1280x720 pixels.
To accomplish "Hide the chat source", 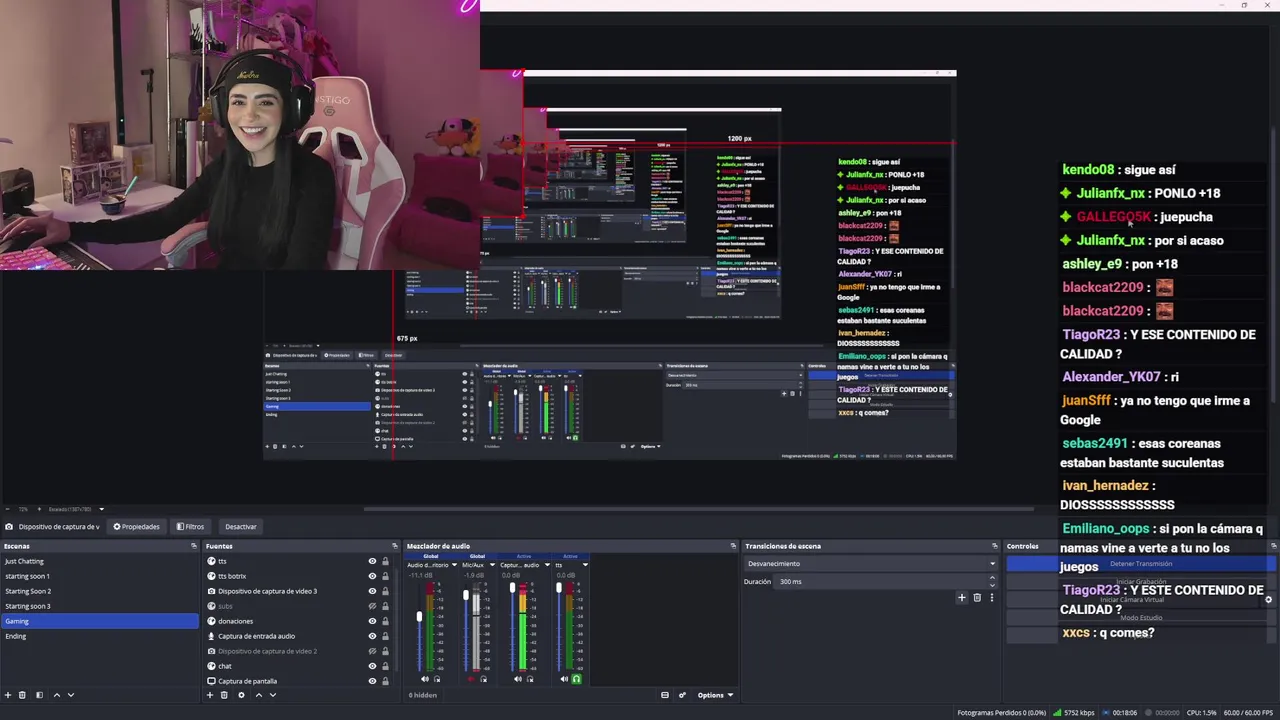I will [372, 666].
